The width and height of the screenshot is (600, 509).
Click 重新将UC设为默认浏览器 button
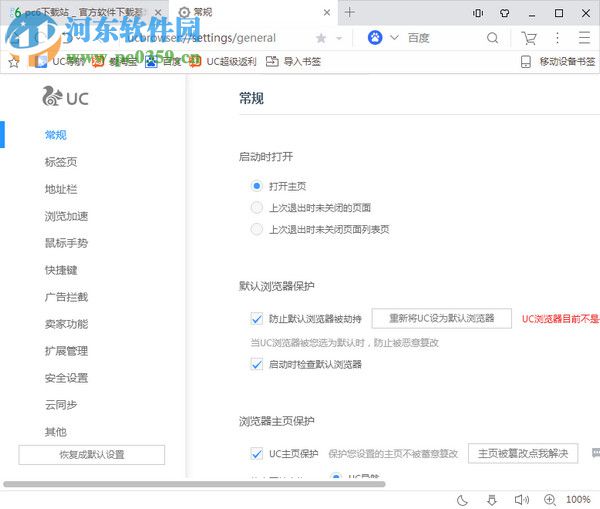(442, 318)
